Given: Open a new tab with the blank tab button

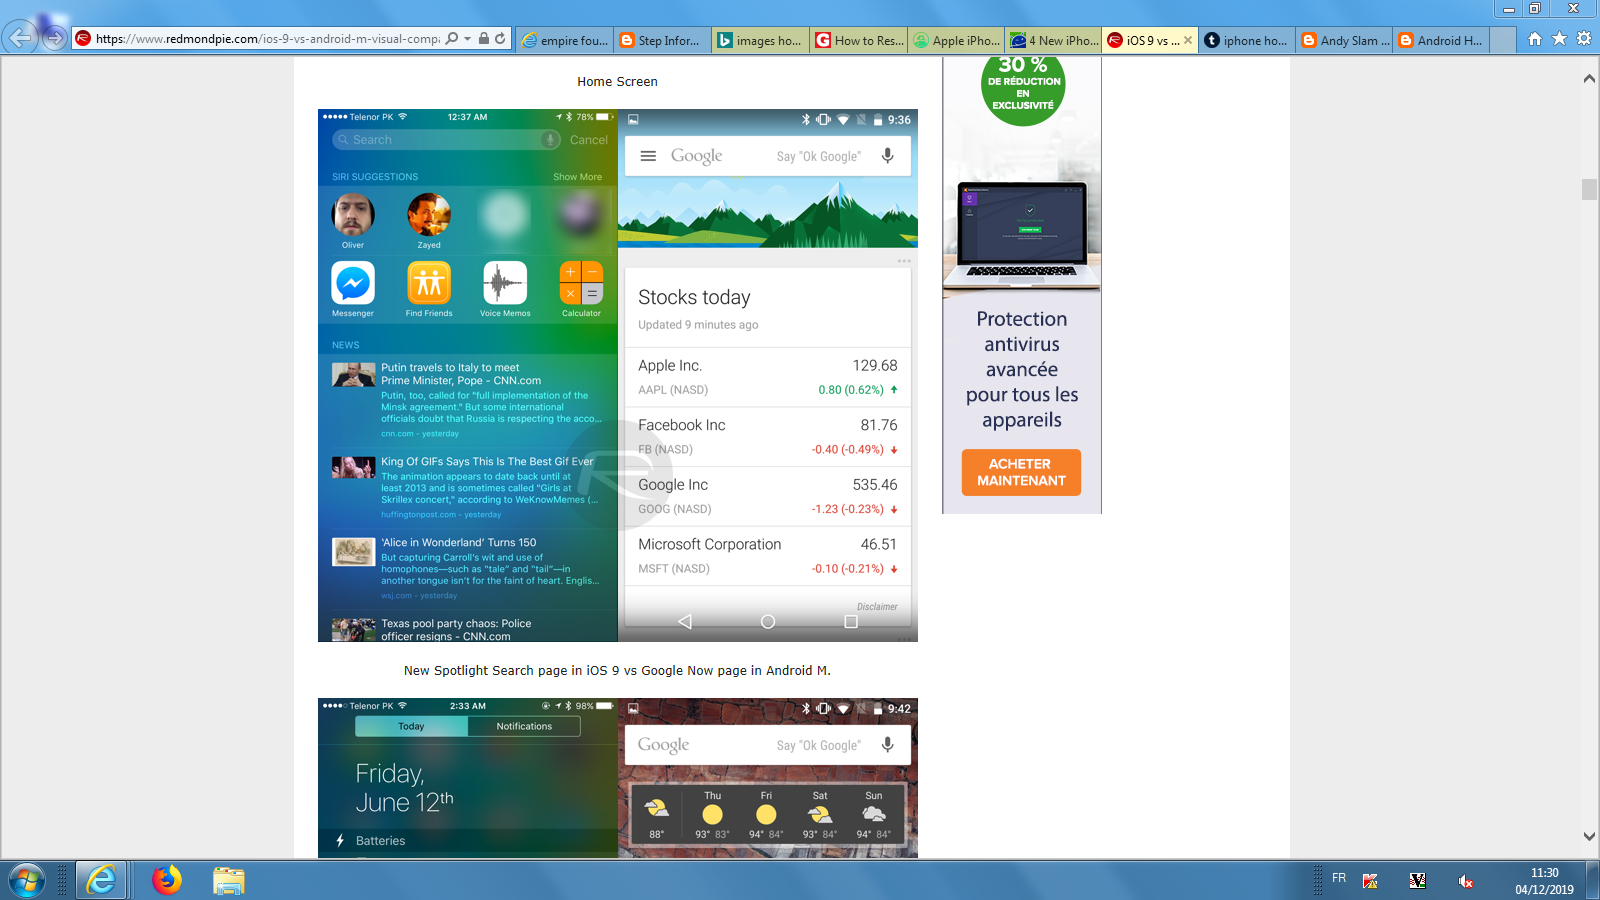Looking at the screenshot, I should (1503, 40).
